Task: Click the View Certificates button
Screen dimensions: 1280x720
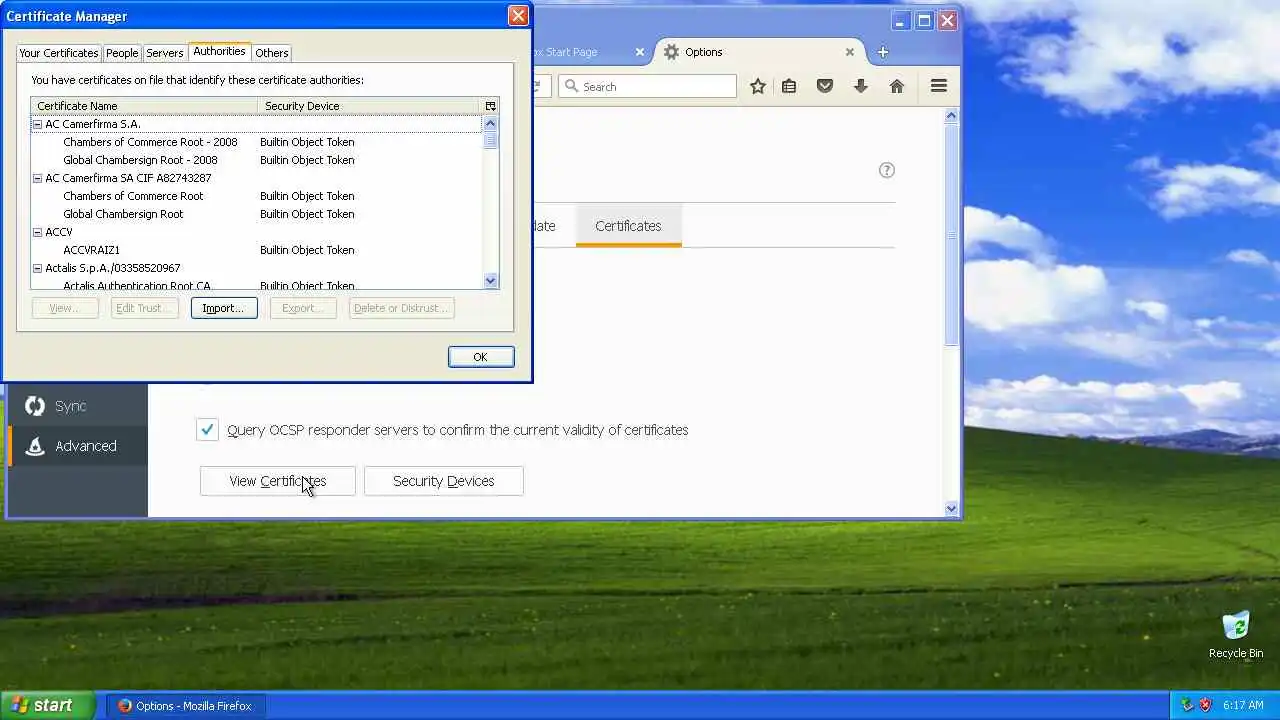Action: [x=277, y=481]
